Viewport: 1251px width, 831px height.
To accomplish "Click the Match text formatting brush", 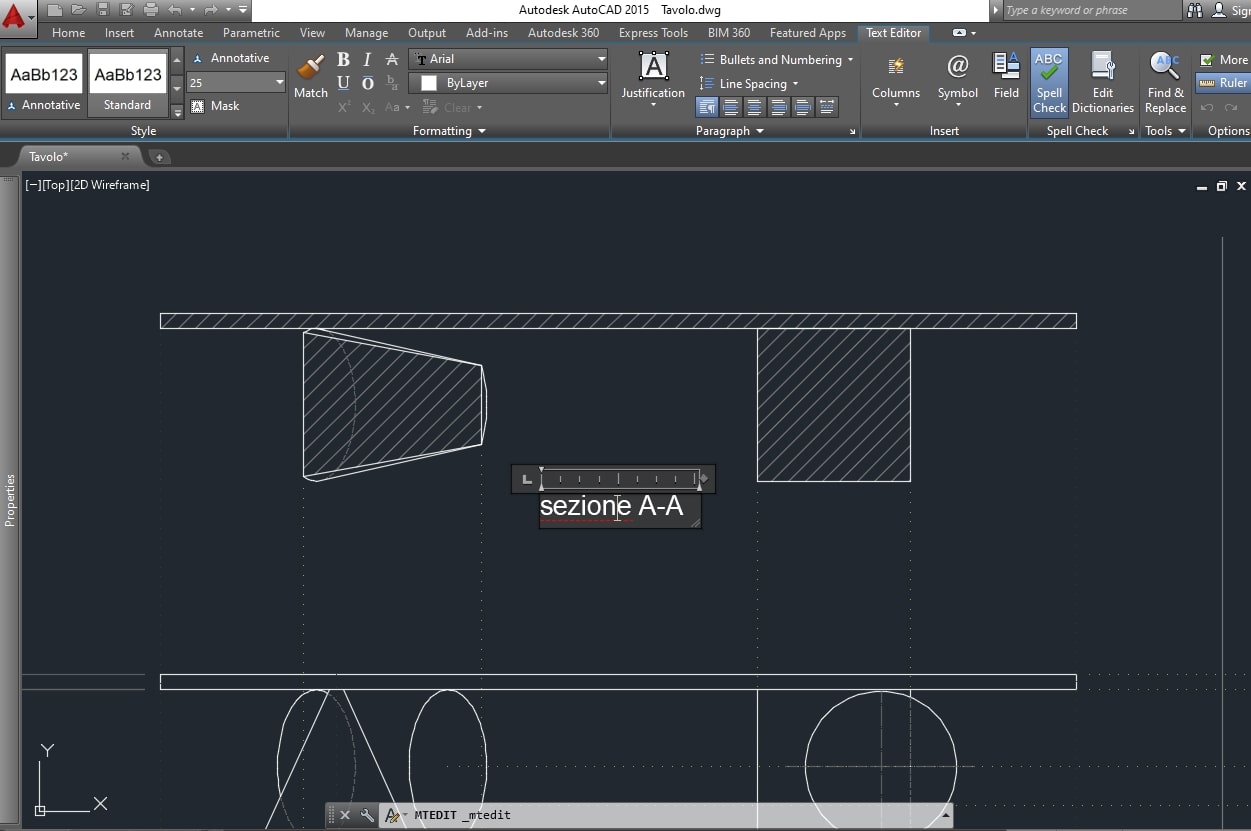I will tap(310, 76).
